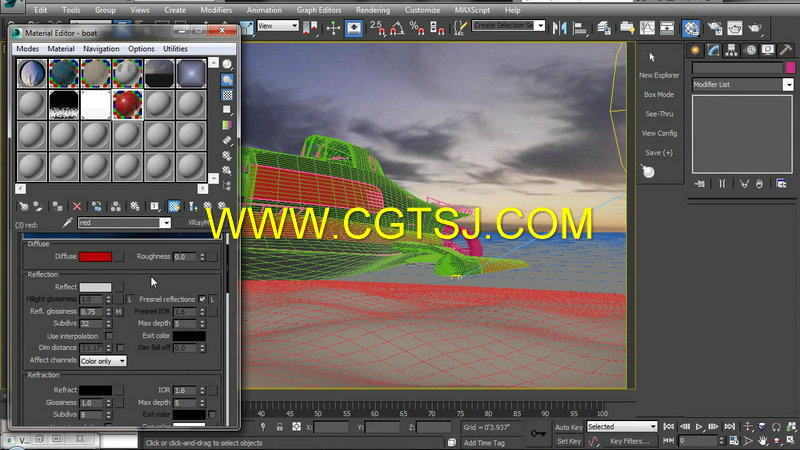Click Sample Type sphere icon in Material Editor

click(227, 64)
